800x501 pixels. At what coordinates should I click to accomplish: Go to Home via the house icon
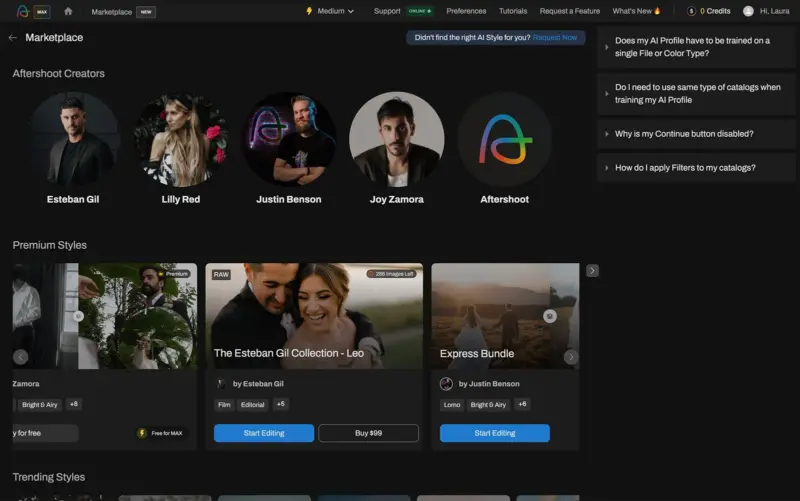(68, 11)
